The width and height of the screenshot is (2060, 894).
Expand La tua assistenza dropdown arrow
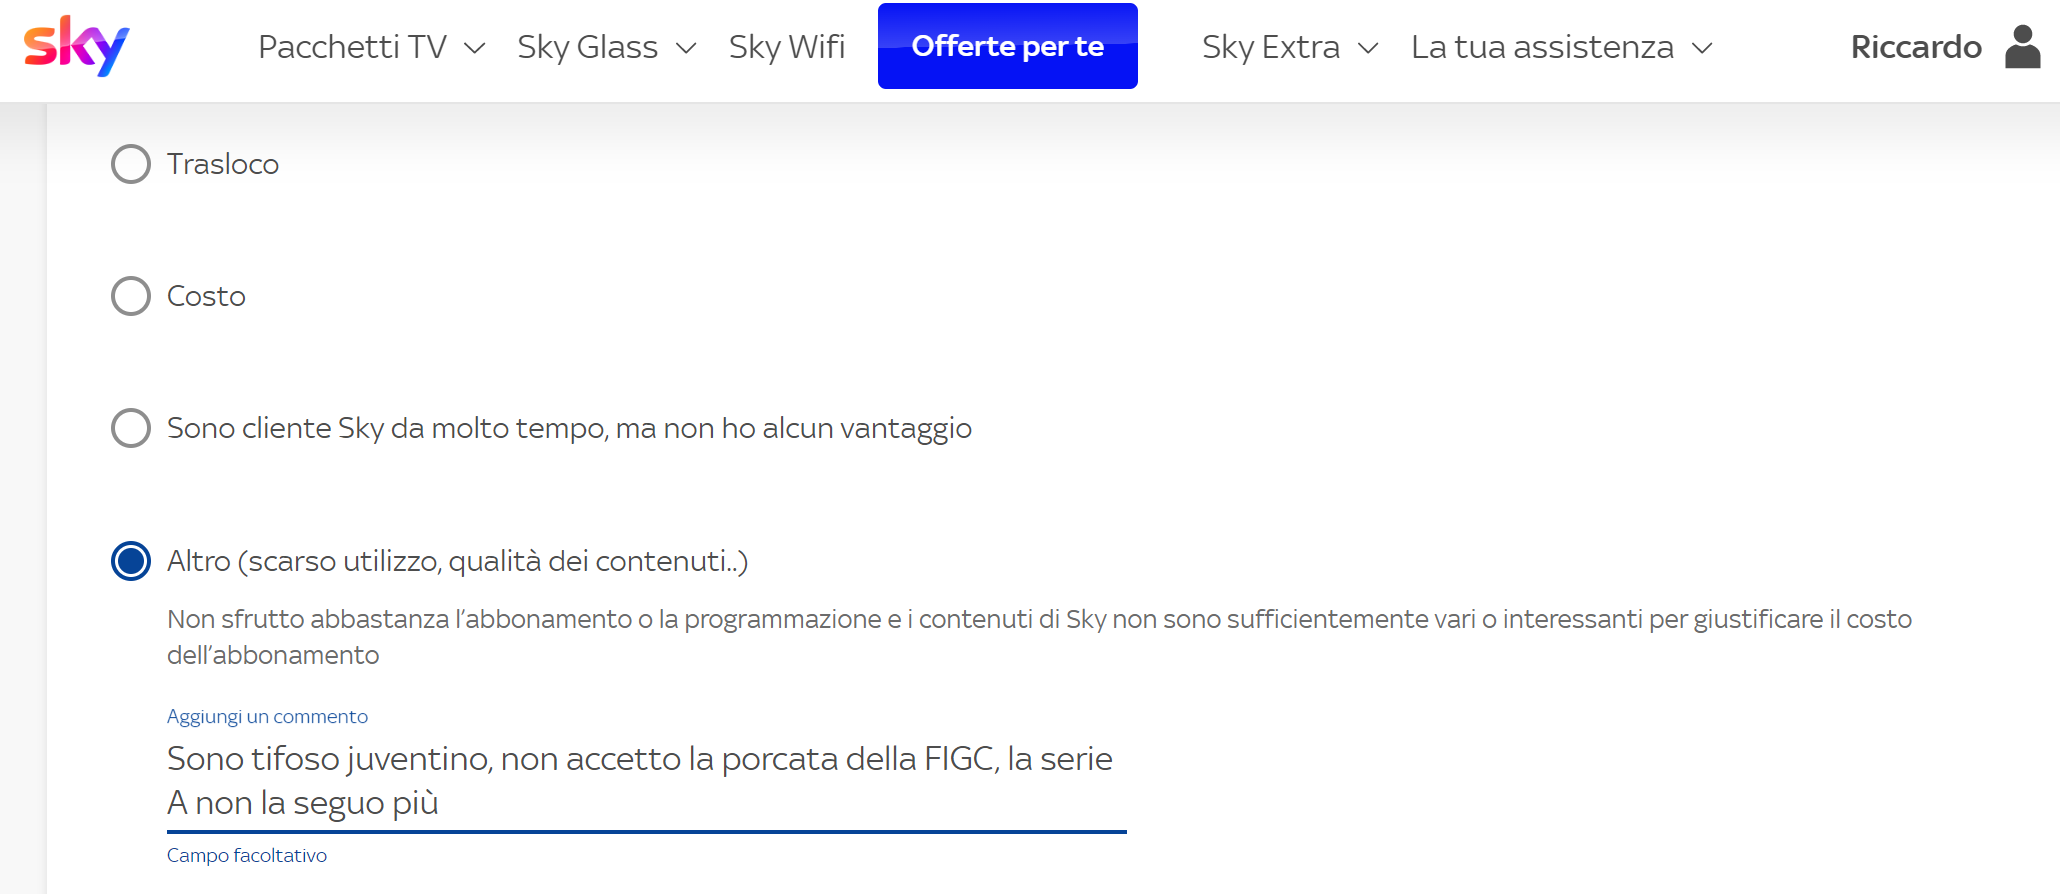pos(1702,48)
